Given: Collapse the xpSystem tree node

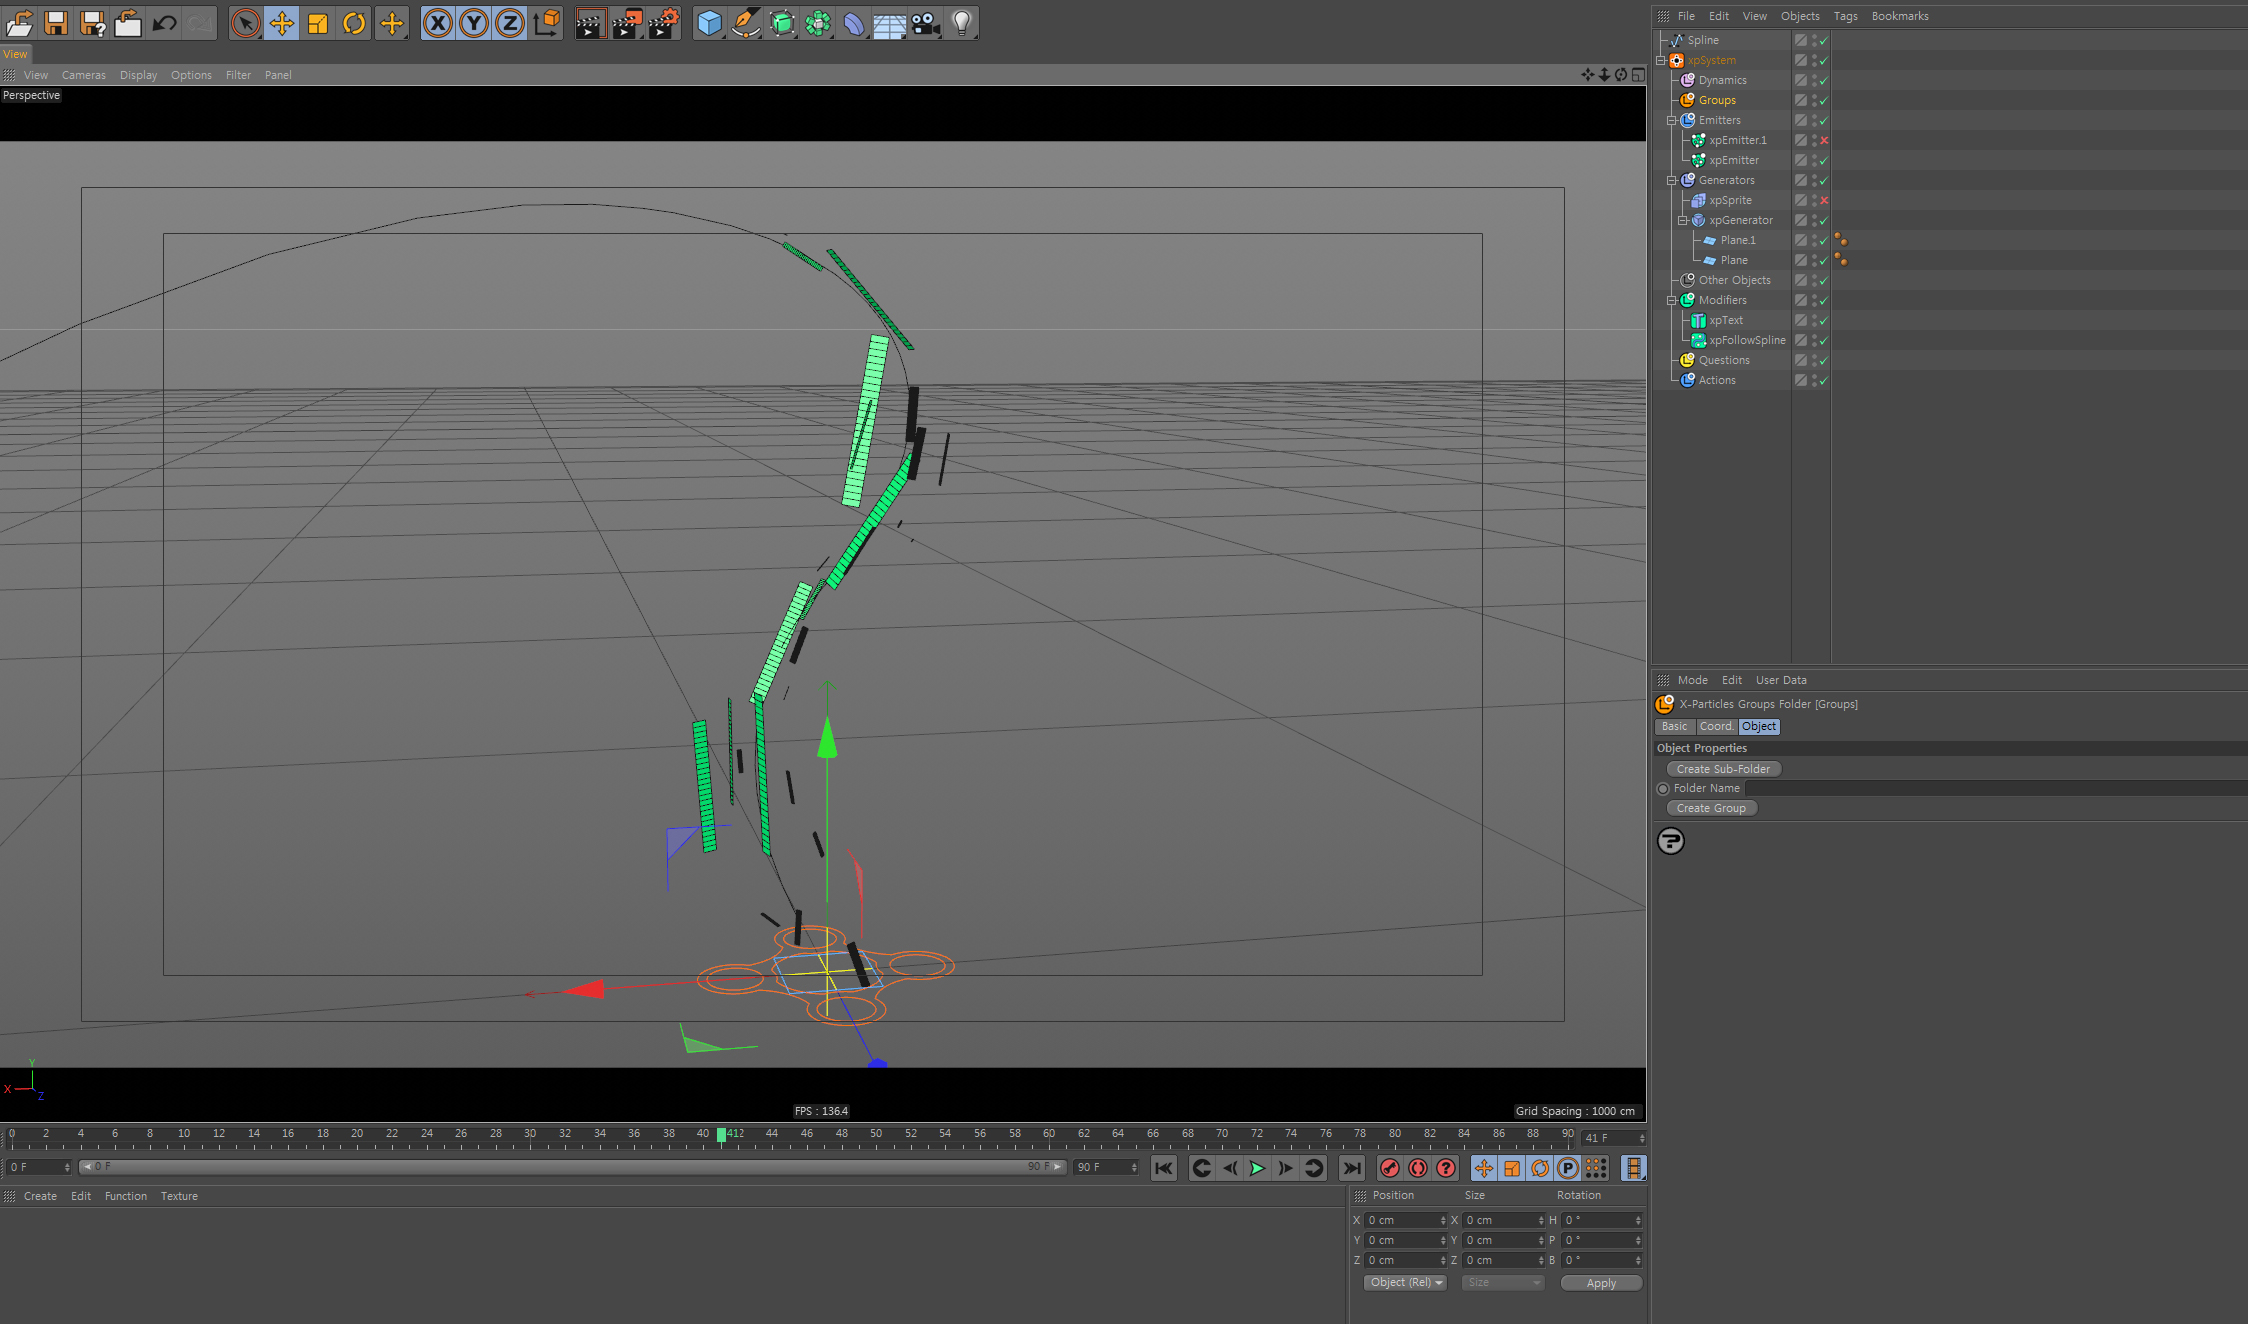Looking at the screenshot, I should [1662, 60].
